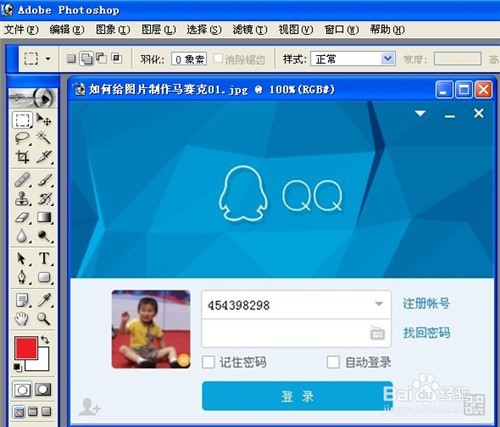This screenshot has width=500, height=427.
Task: Switch to Full Screen mode
Action: (x=46, y=412)
